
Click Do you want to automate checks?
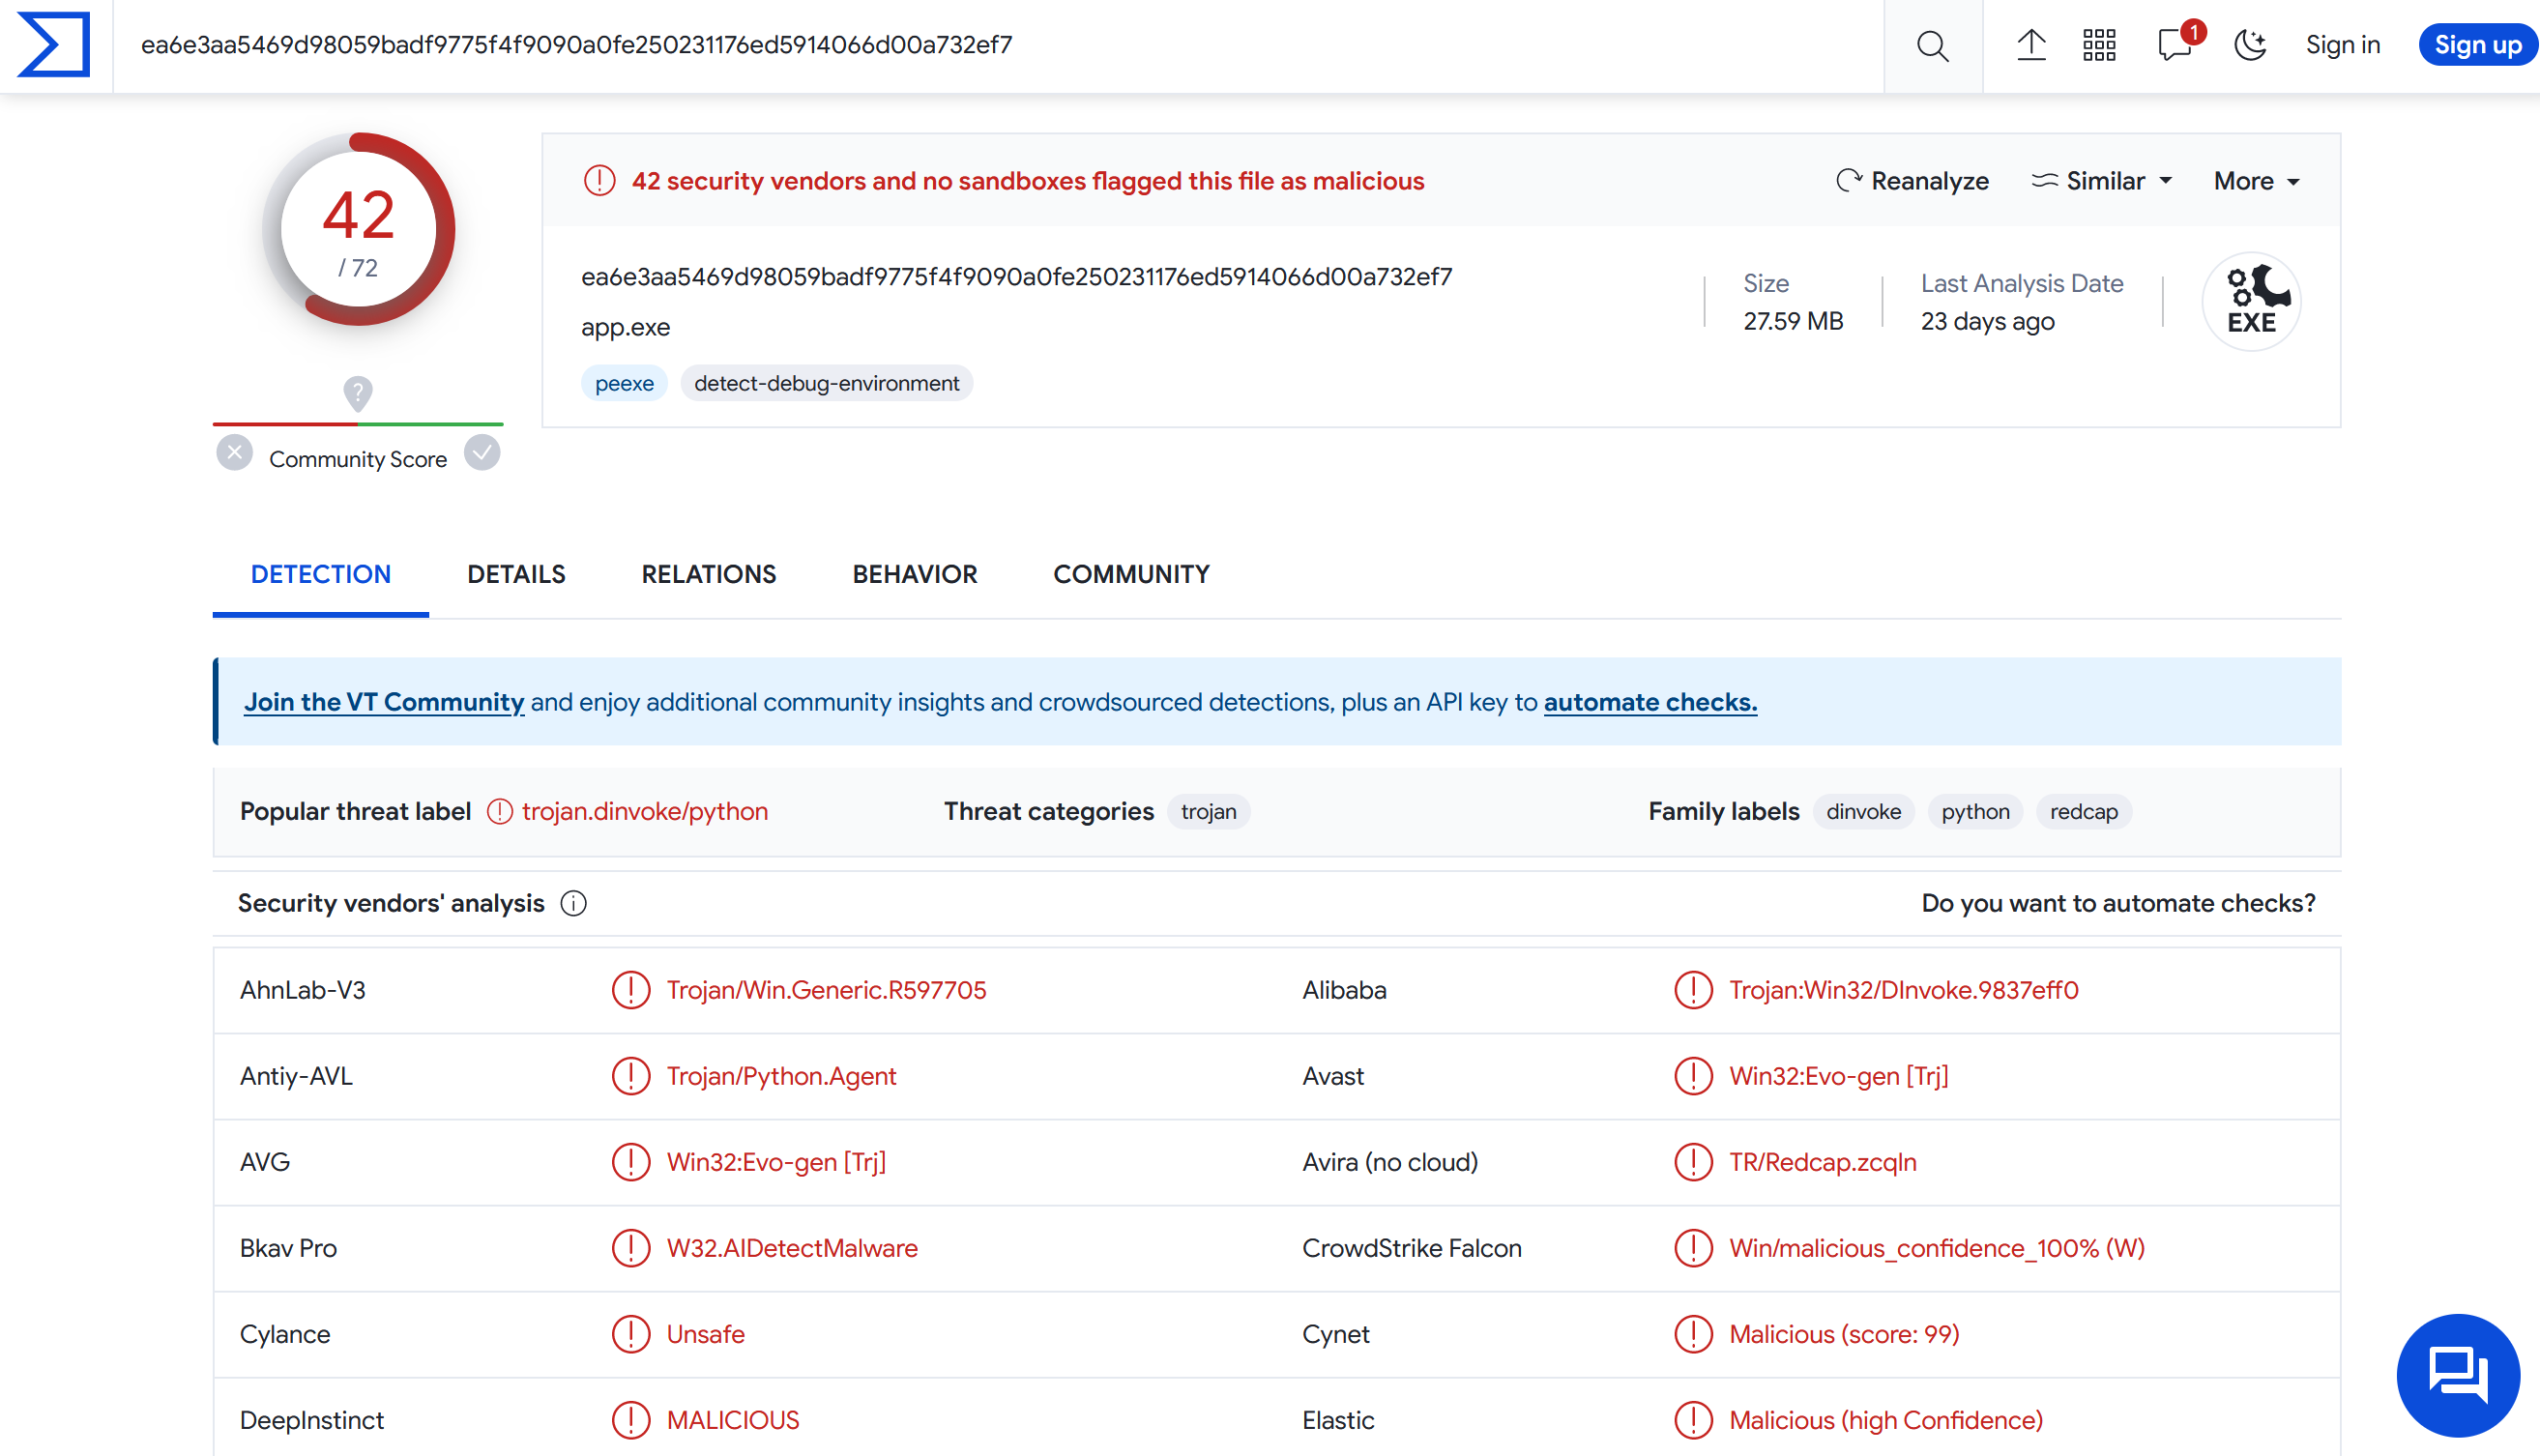(2118, 903)
